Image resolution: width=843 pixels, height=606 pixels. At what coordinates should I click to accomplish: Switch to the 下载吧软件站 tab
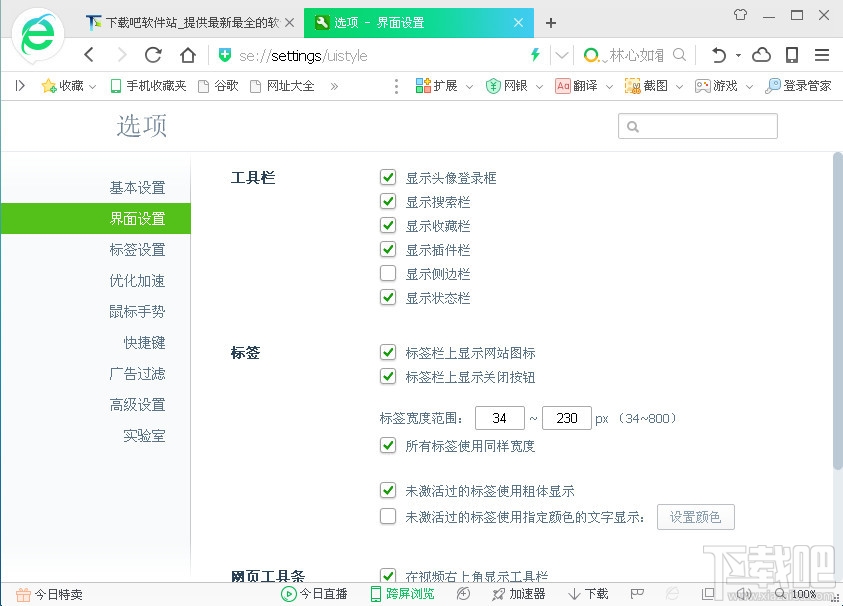click(189, 23)
